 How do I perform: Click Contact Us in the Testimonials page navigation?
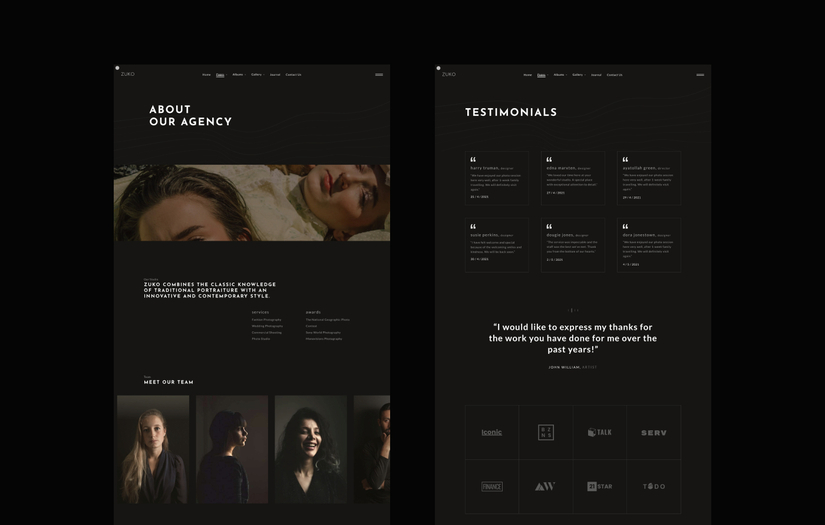click(x=614, y=75)
